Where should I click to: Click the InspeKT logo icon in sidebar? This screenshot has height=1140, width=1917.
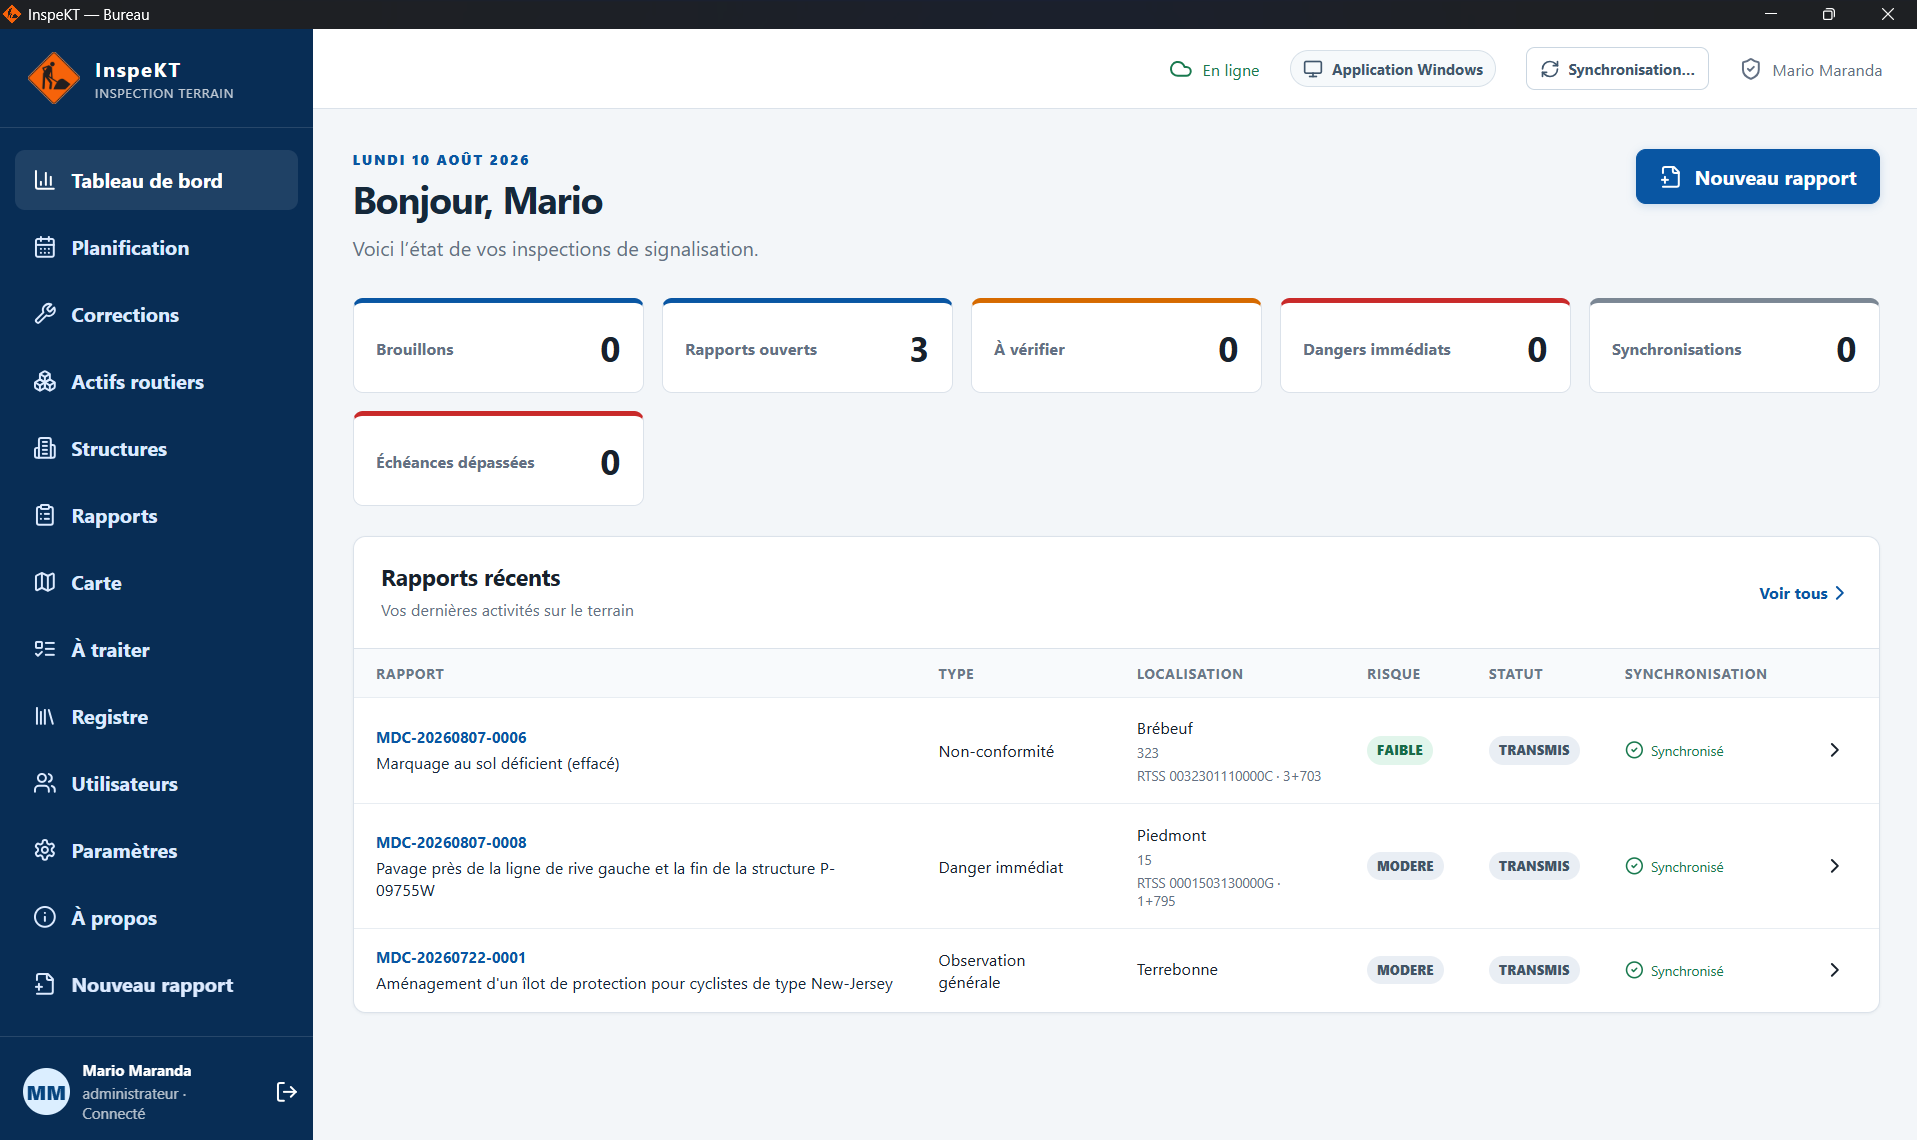tap(53, 78)
